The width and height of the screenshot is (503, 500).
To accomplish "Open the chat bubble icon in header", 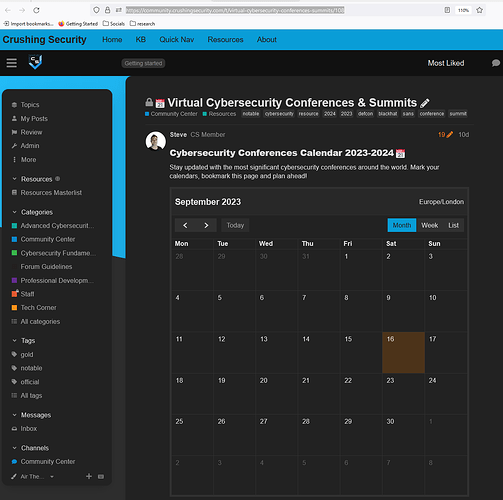I will [x=496, y=63].
